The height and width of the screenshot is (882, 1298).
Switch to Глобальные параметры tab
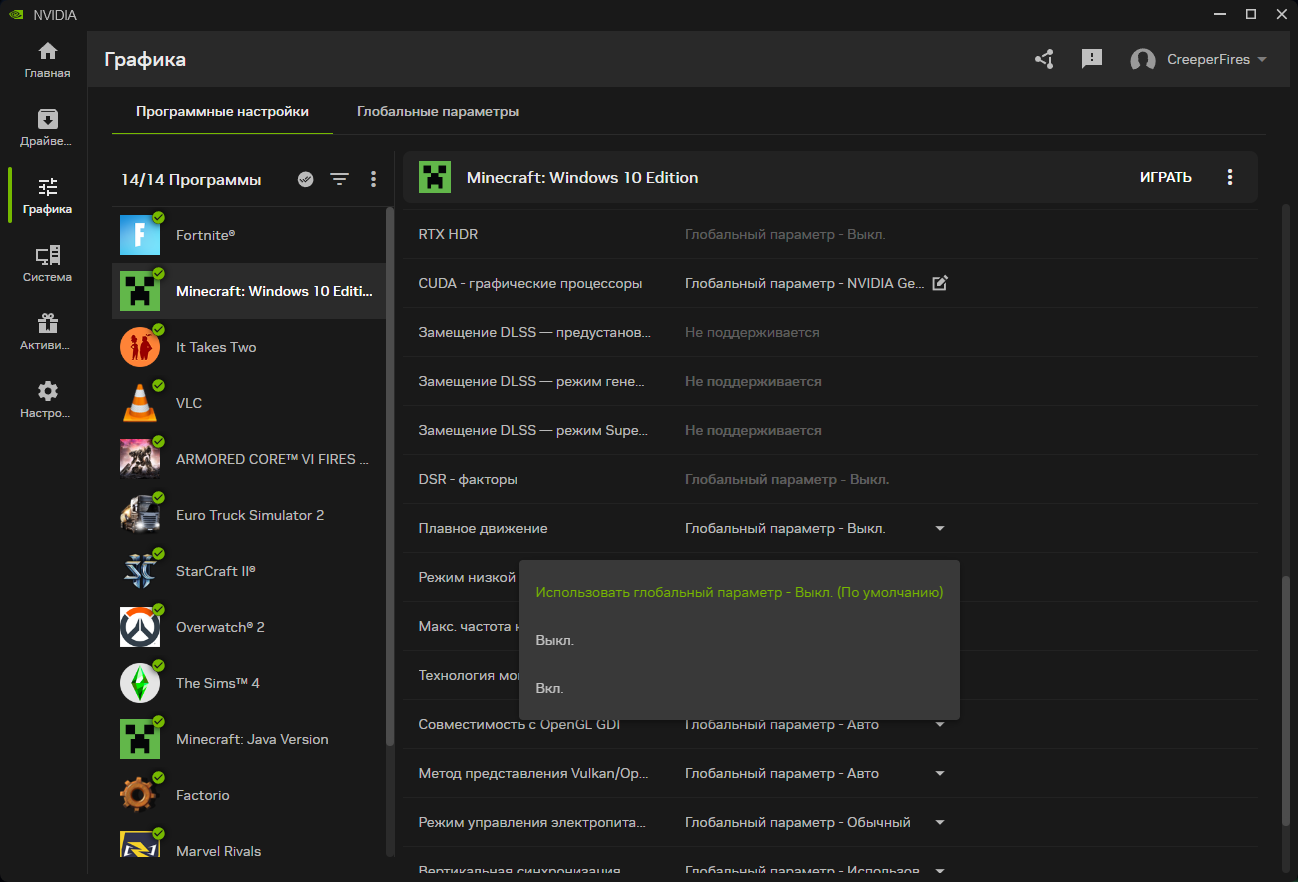coord(438,112)
